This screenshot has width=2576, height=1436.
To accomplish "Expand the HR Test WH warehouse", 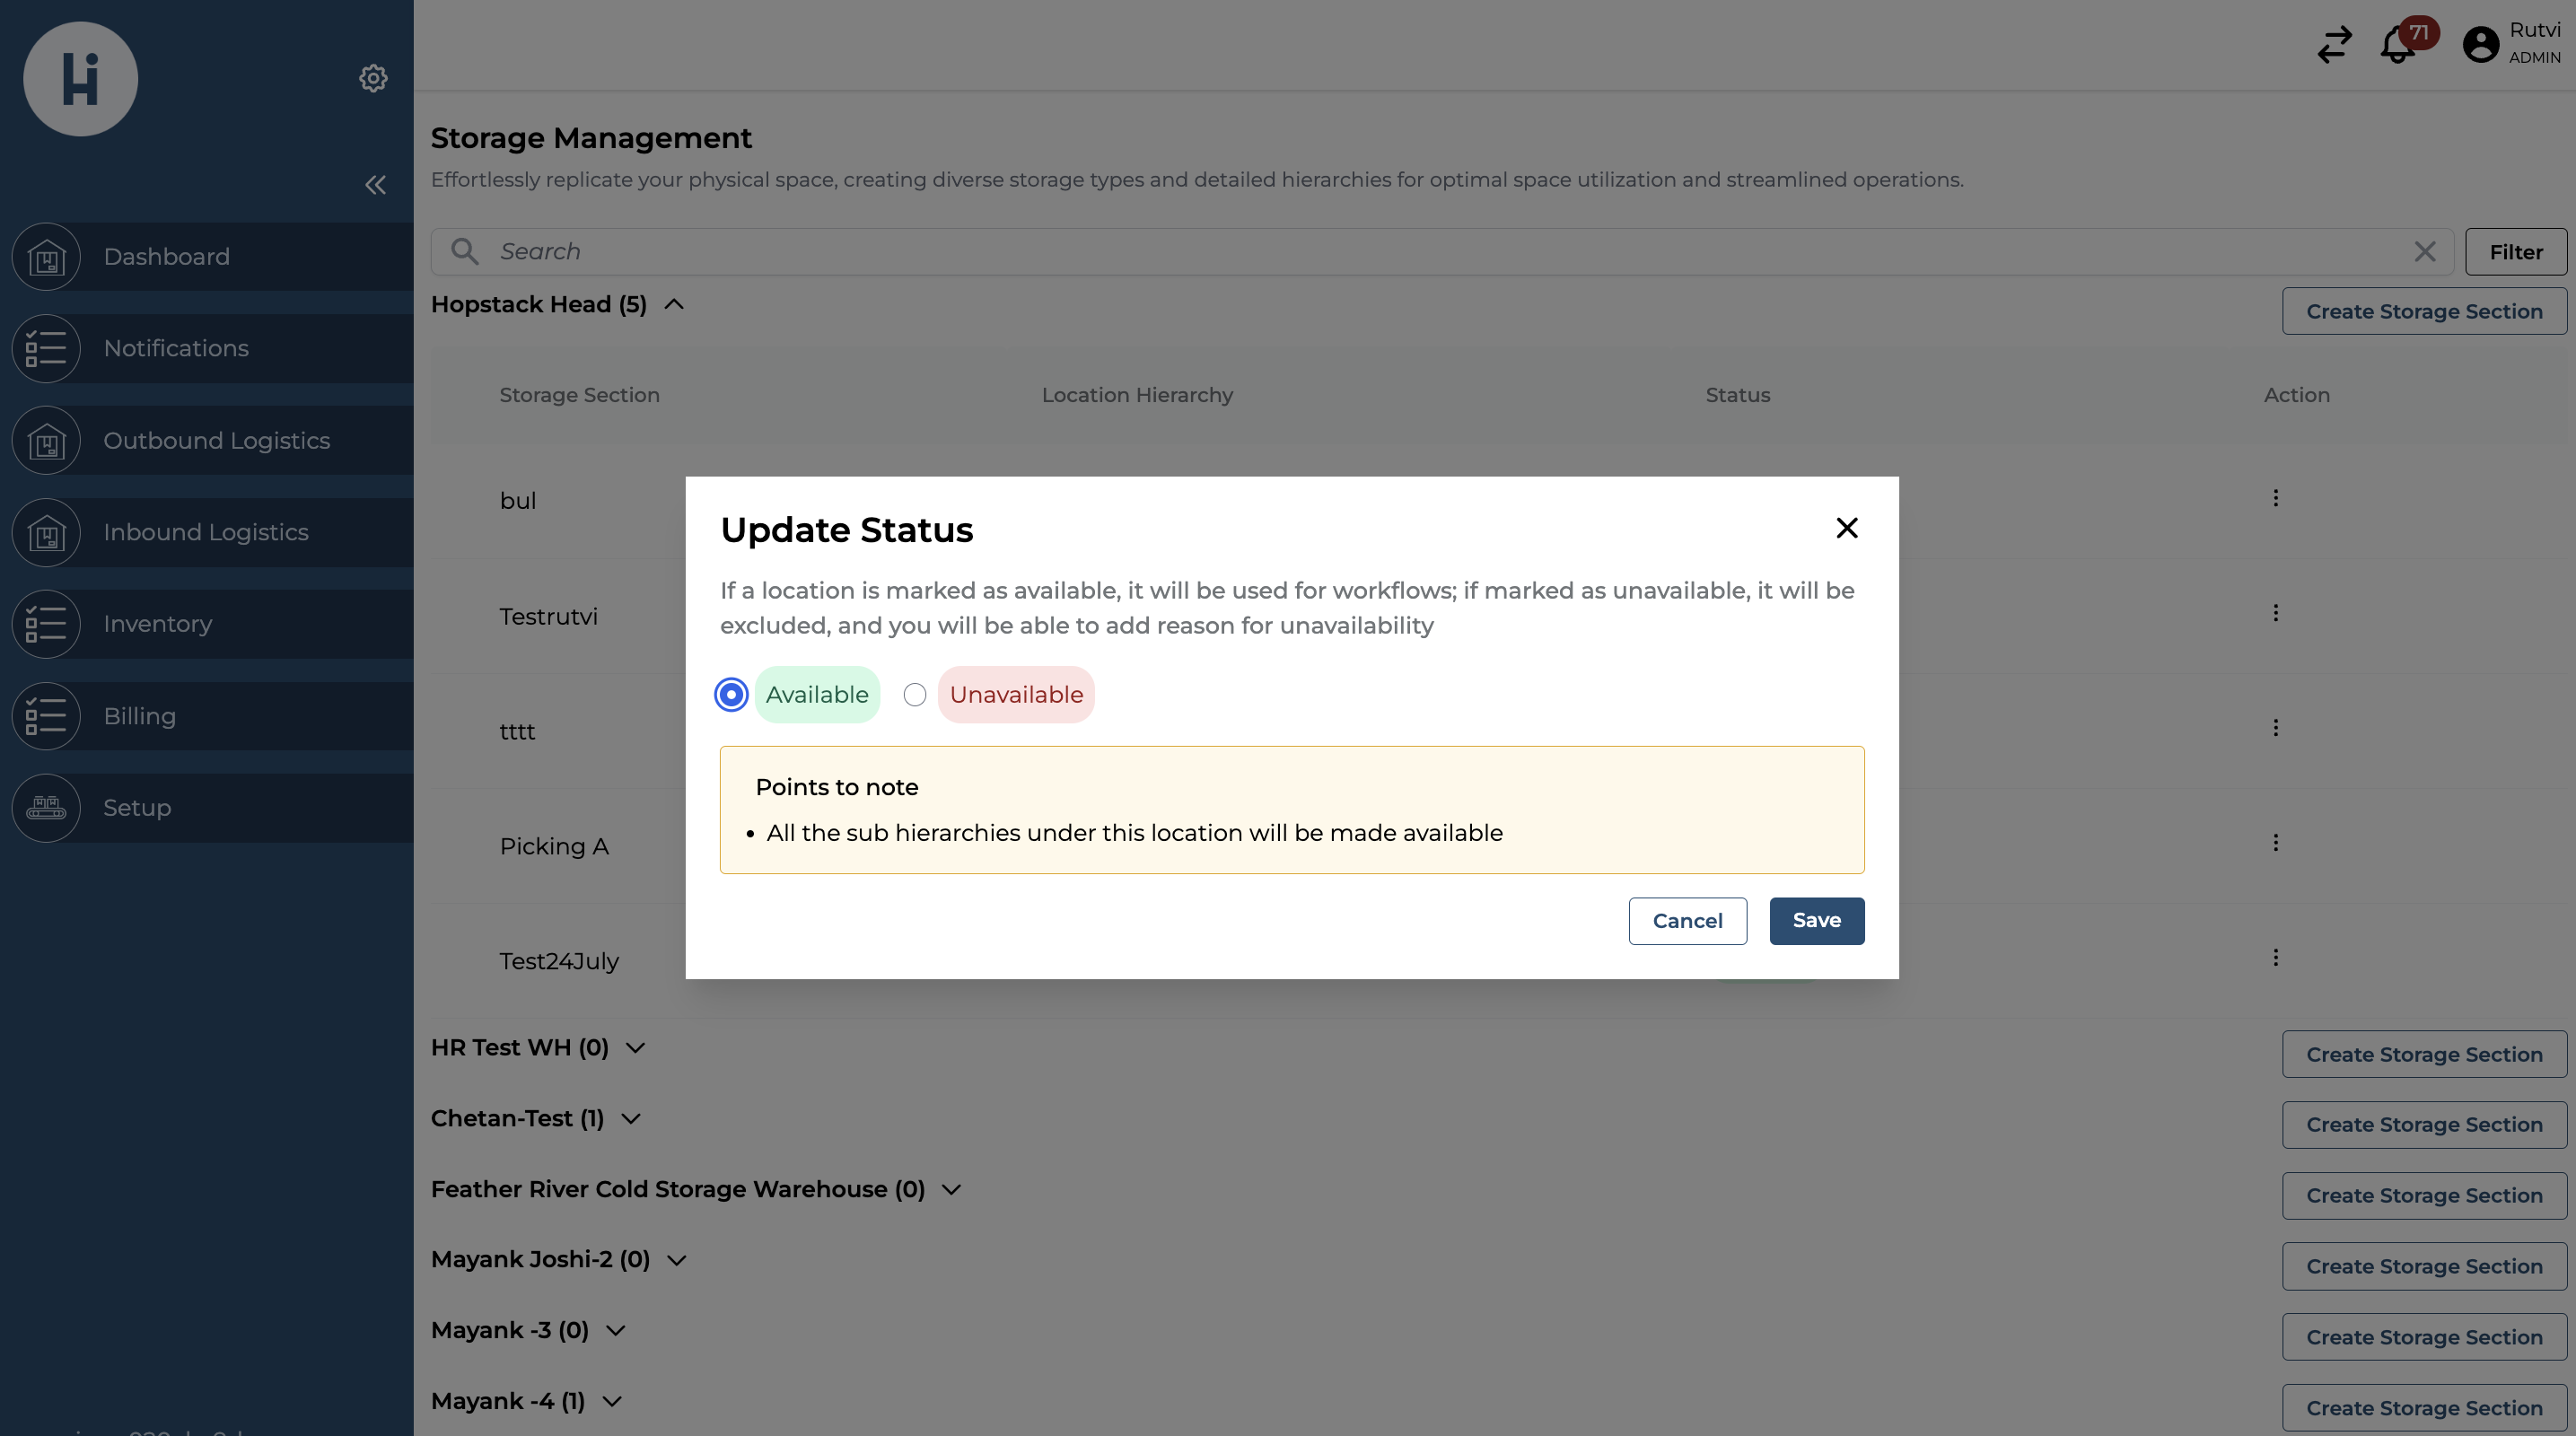I will 634,1049.
